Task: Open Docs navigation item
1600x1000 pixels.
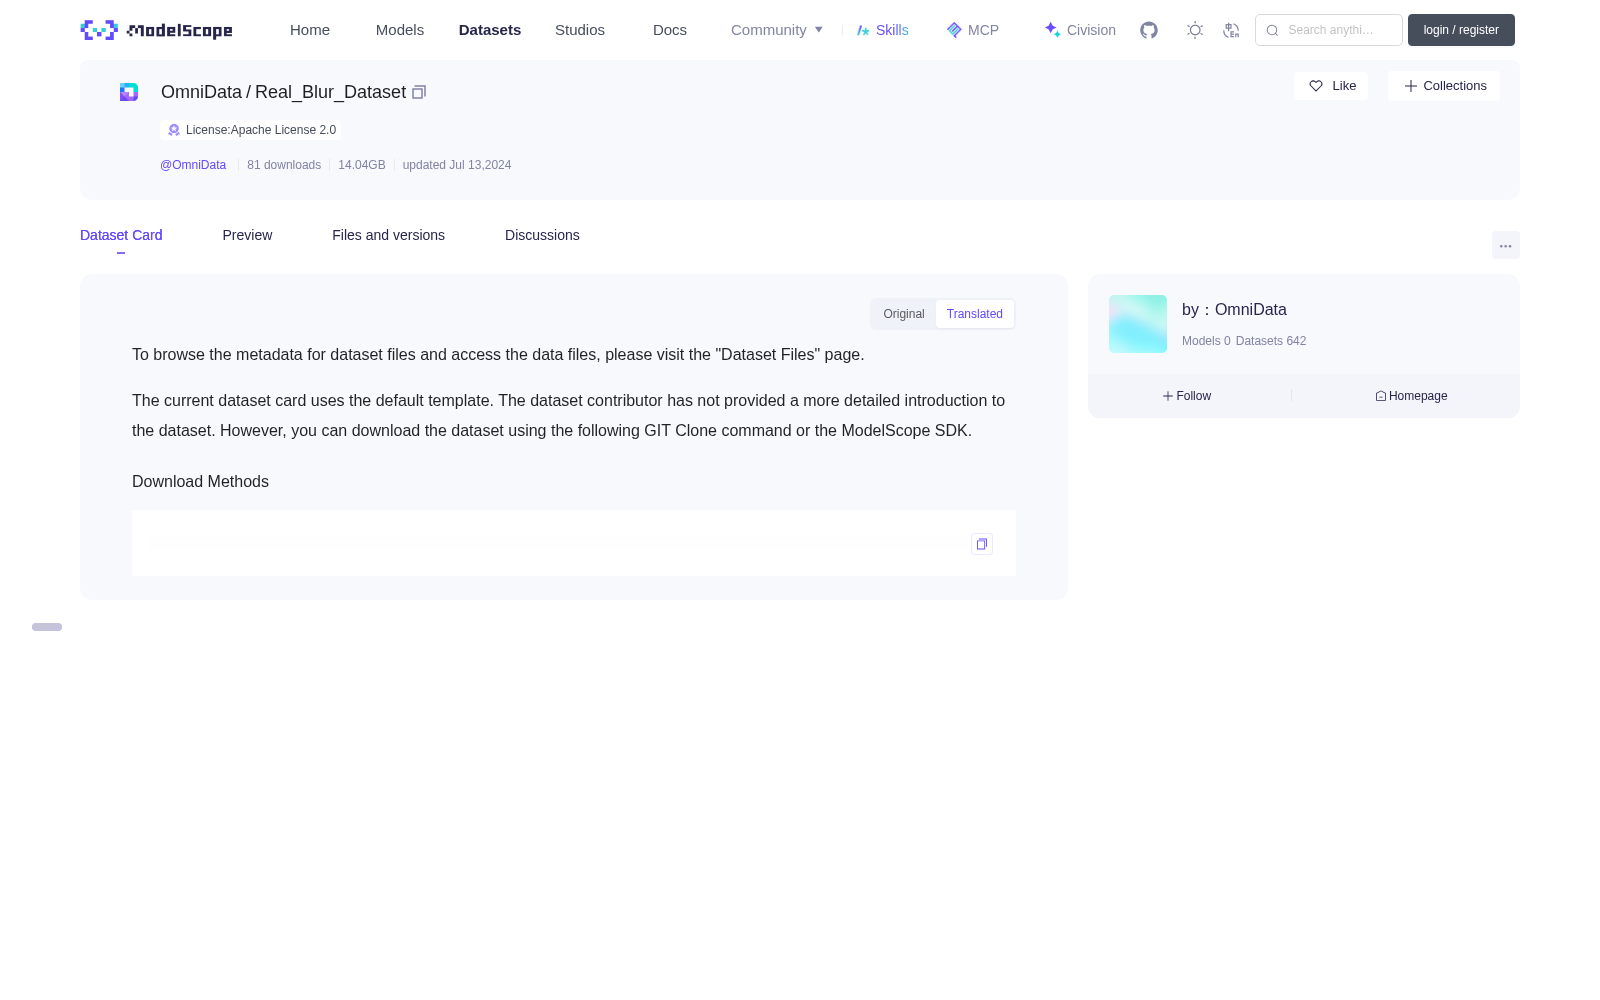Action: [x=670, y=30]
